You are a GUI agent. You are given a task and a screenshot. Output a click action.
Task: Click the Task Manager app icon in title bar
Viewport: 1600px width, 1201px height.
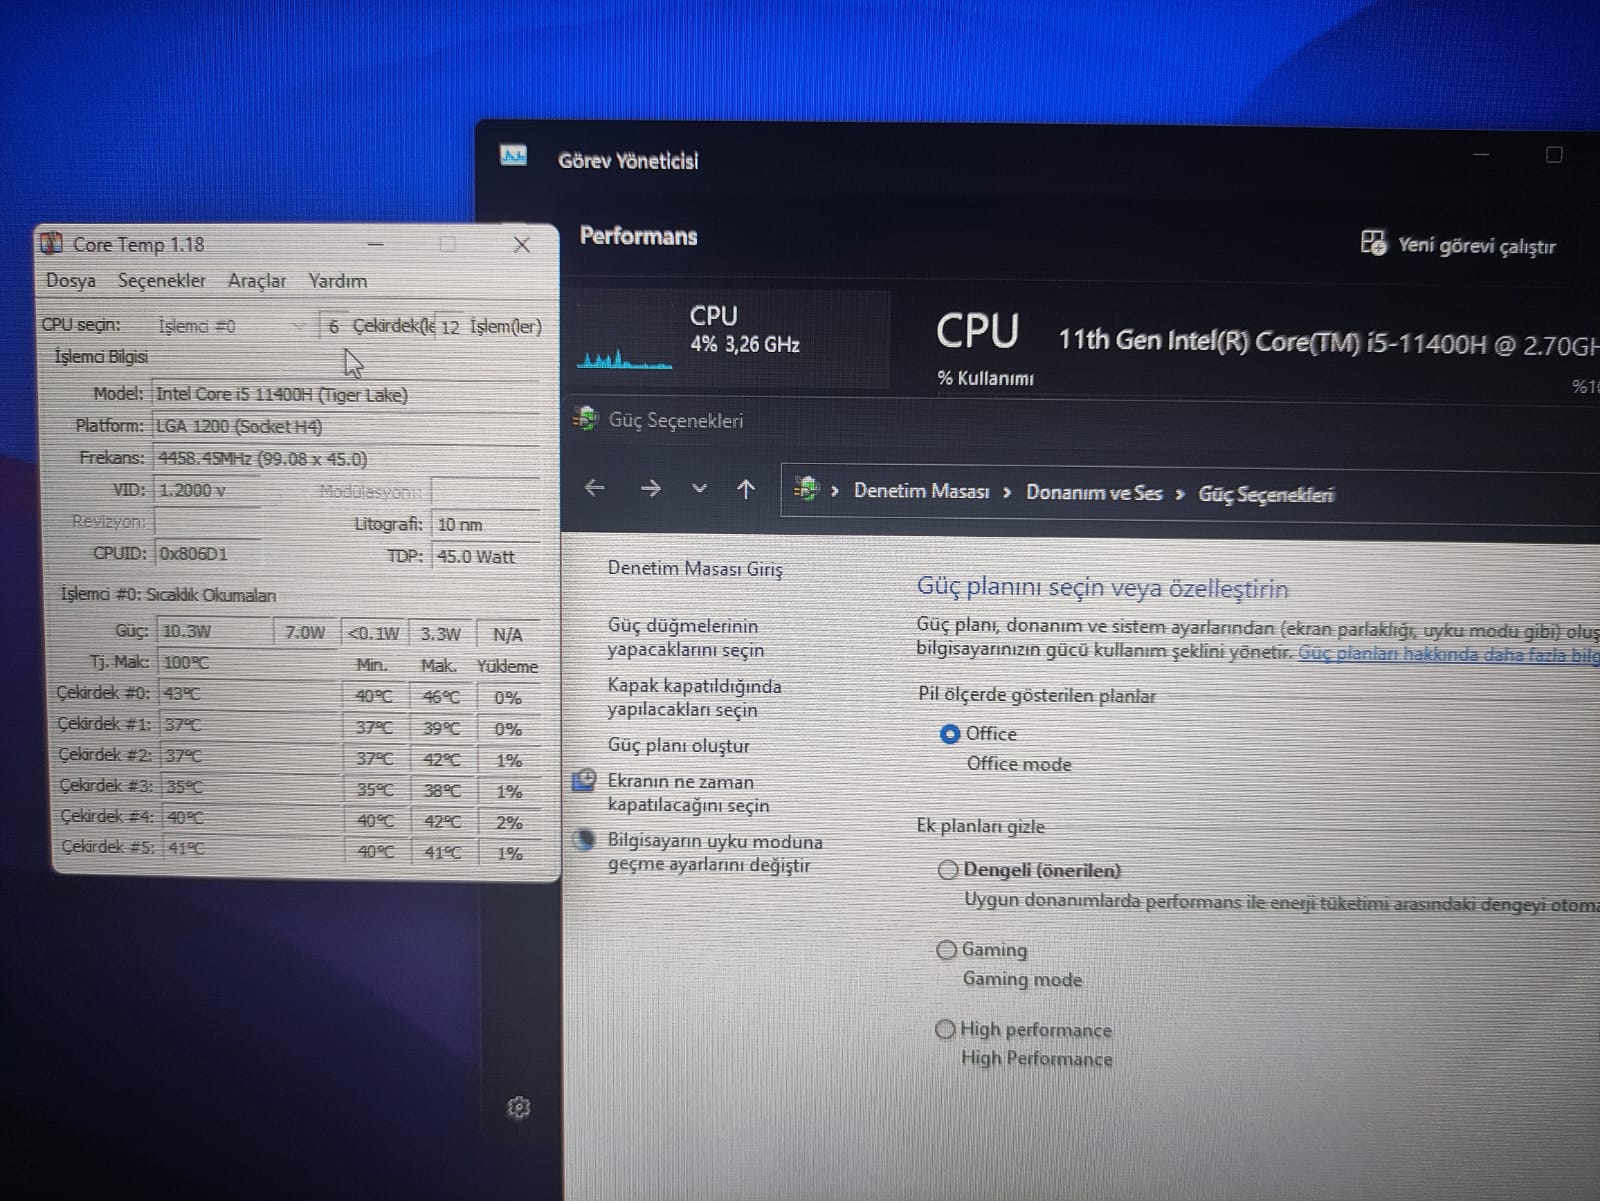513,156
